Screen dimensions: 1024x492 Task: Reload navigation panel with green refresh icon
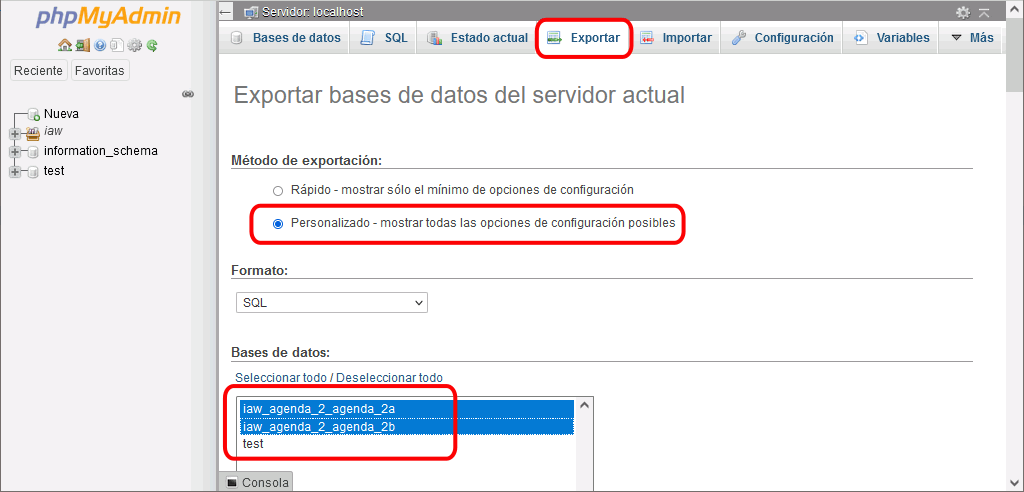[152, 46]
